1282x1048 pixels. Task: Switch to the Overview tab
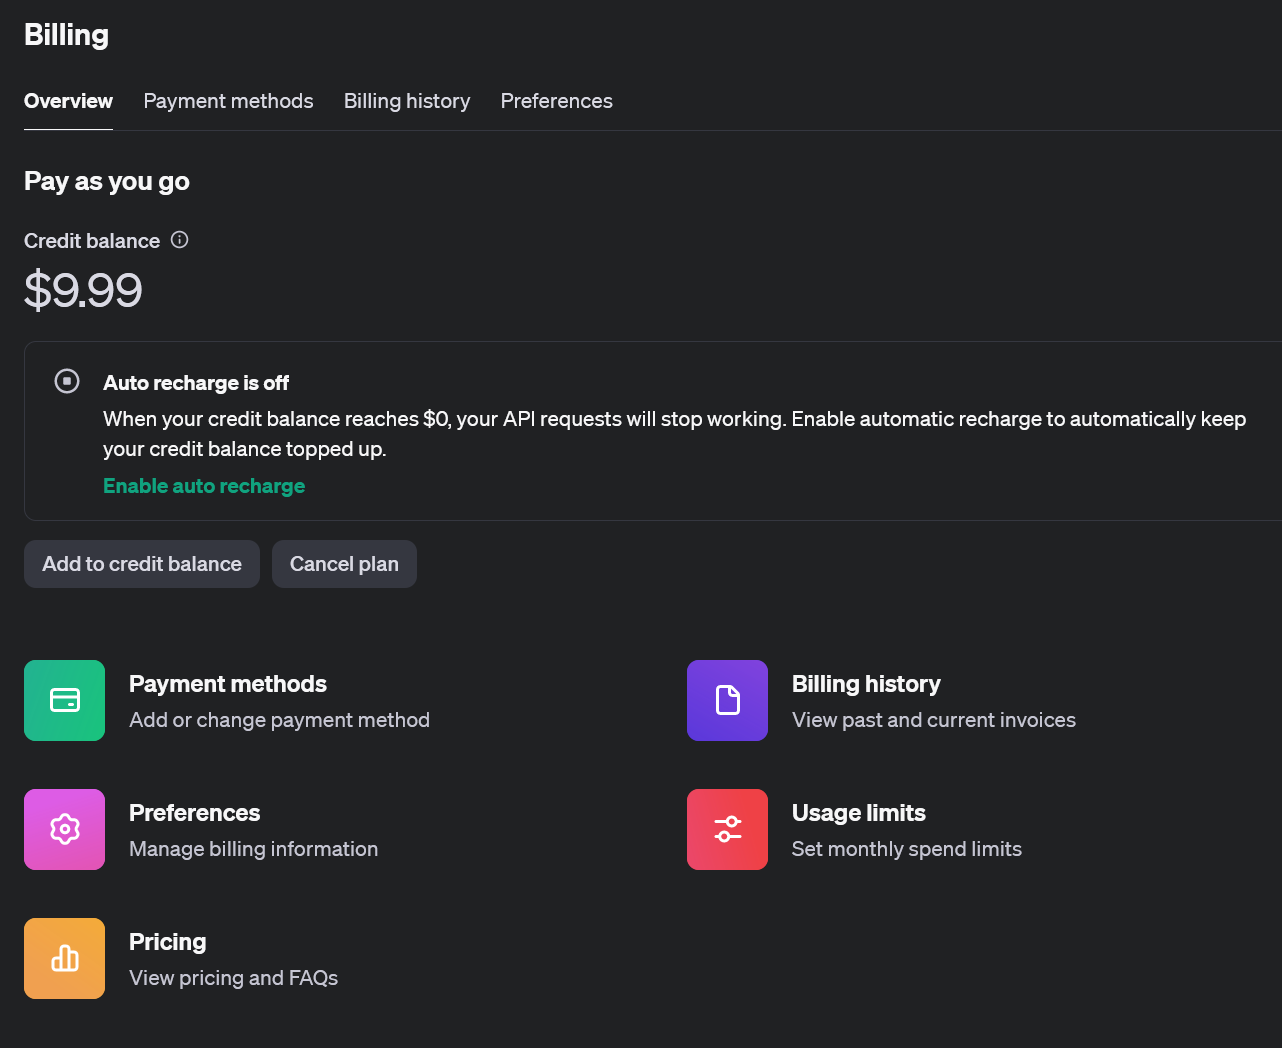68,101
